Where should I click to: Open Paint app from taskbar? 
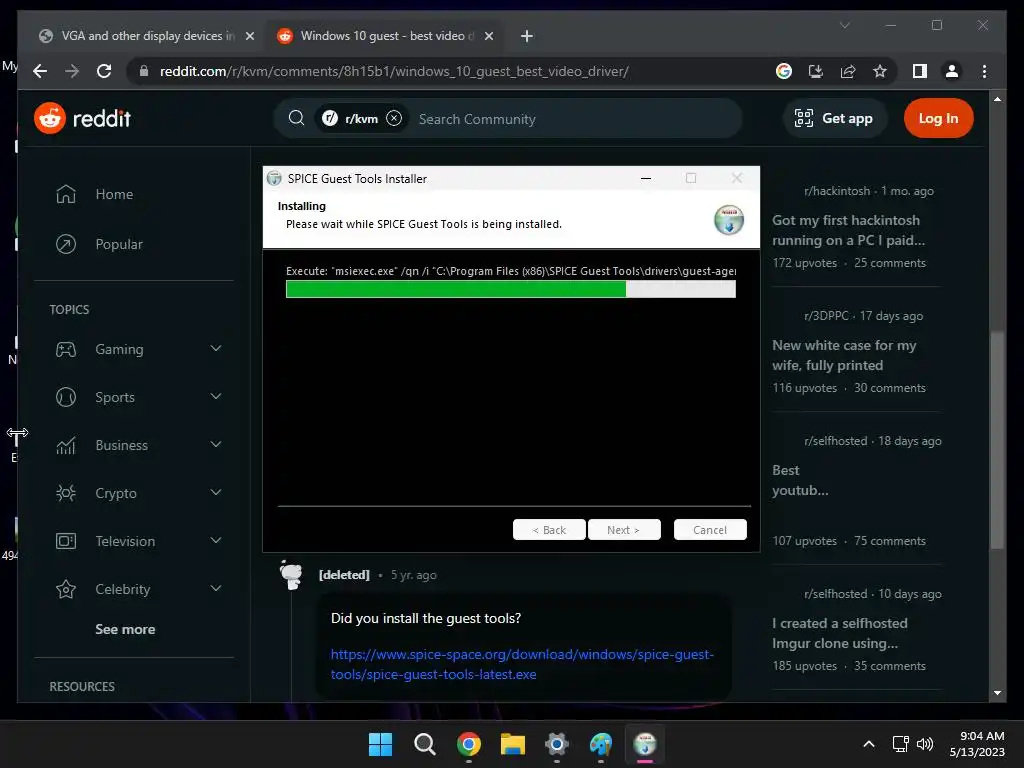[x=601, y=744]
